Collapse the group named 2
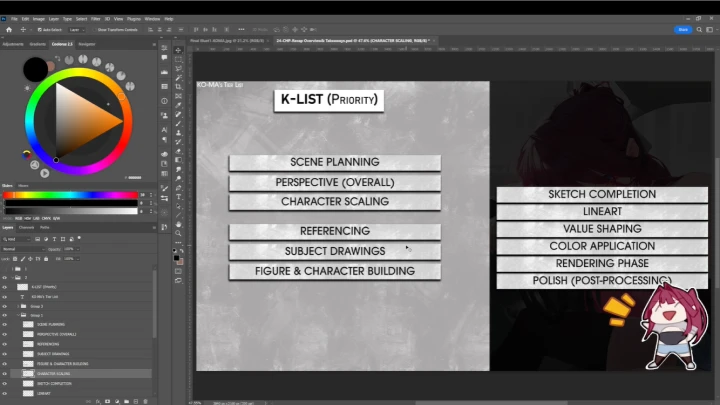This screenshot has height=405, width=720. click(12, 278)
